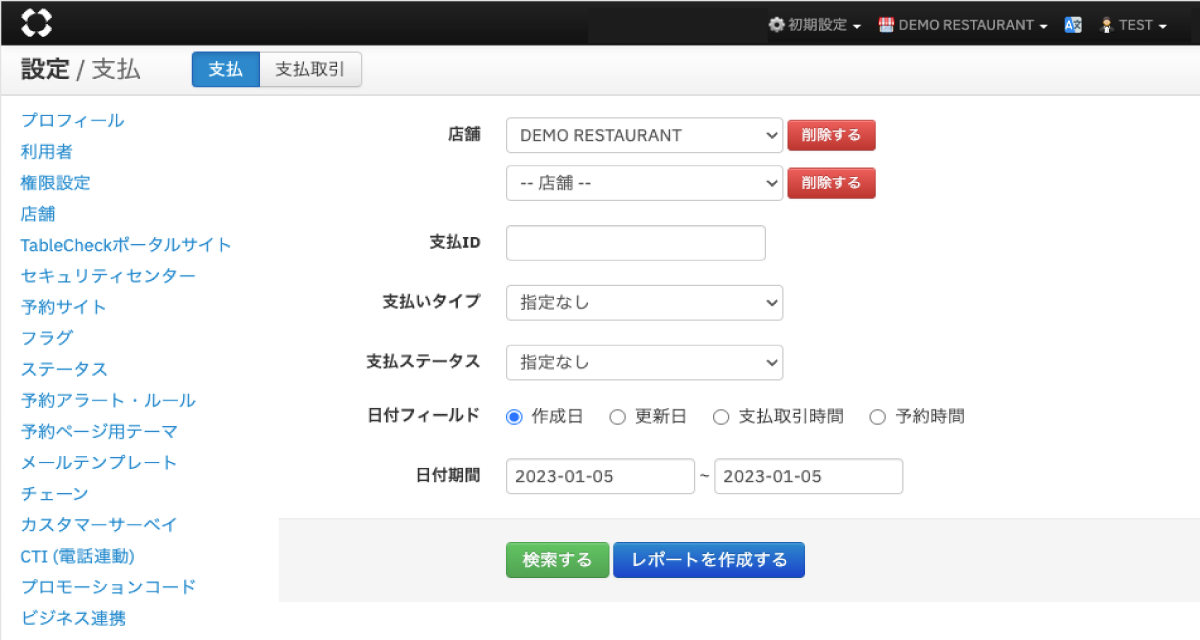Click into the 支払ID input field
The image size is (1200, 640).
pos(635,243)
